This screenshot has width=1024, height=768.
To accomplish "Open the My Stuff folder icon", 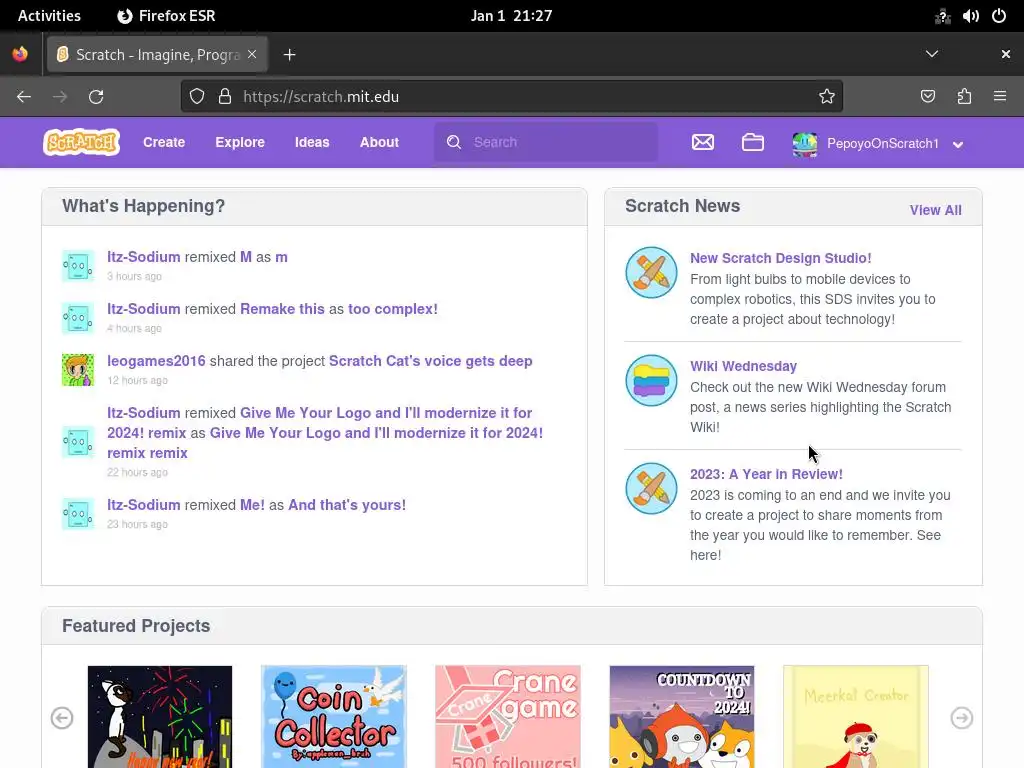I will coord(752,142).
